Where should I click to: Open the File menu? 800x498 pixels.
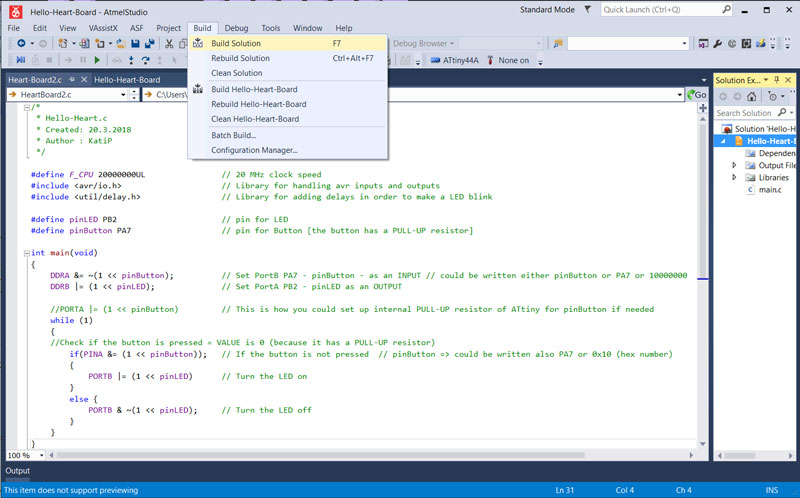pyautogui.click(x=14, y=28)
